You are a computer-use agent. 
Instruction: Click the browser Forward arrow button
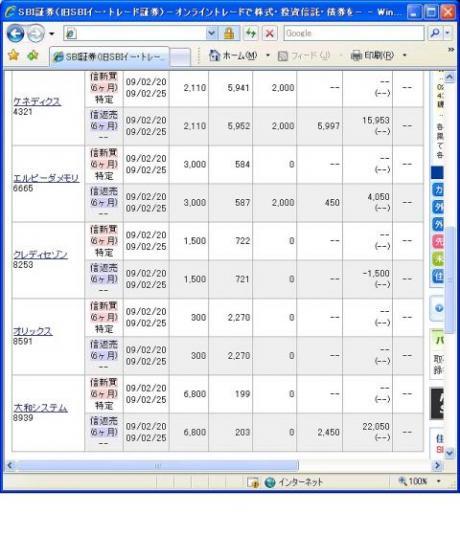click(x=36, y=33)
